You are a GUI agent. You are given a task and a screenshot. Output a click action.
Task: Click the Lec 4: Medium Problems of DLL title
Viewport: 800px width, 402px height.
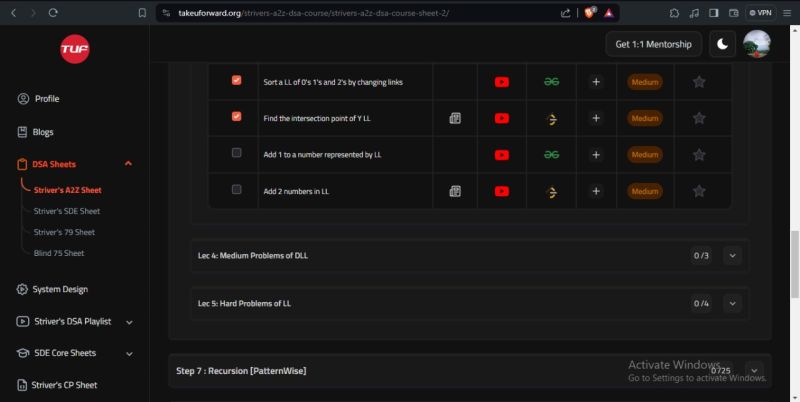click(x=253, y=256)
